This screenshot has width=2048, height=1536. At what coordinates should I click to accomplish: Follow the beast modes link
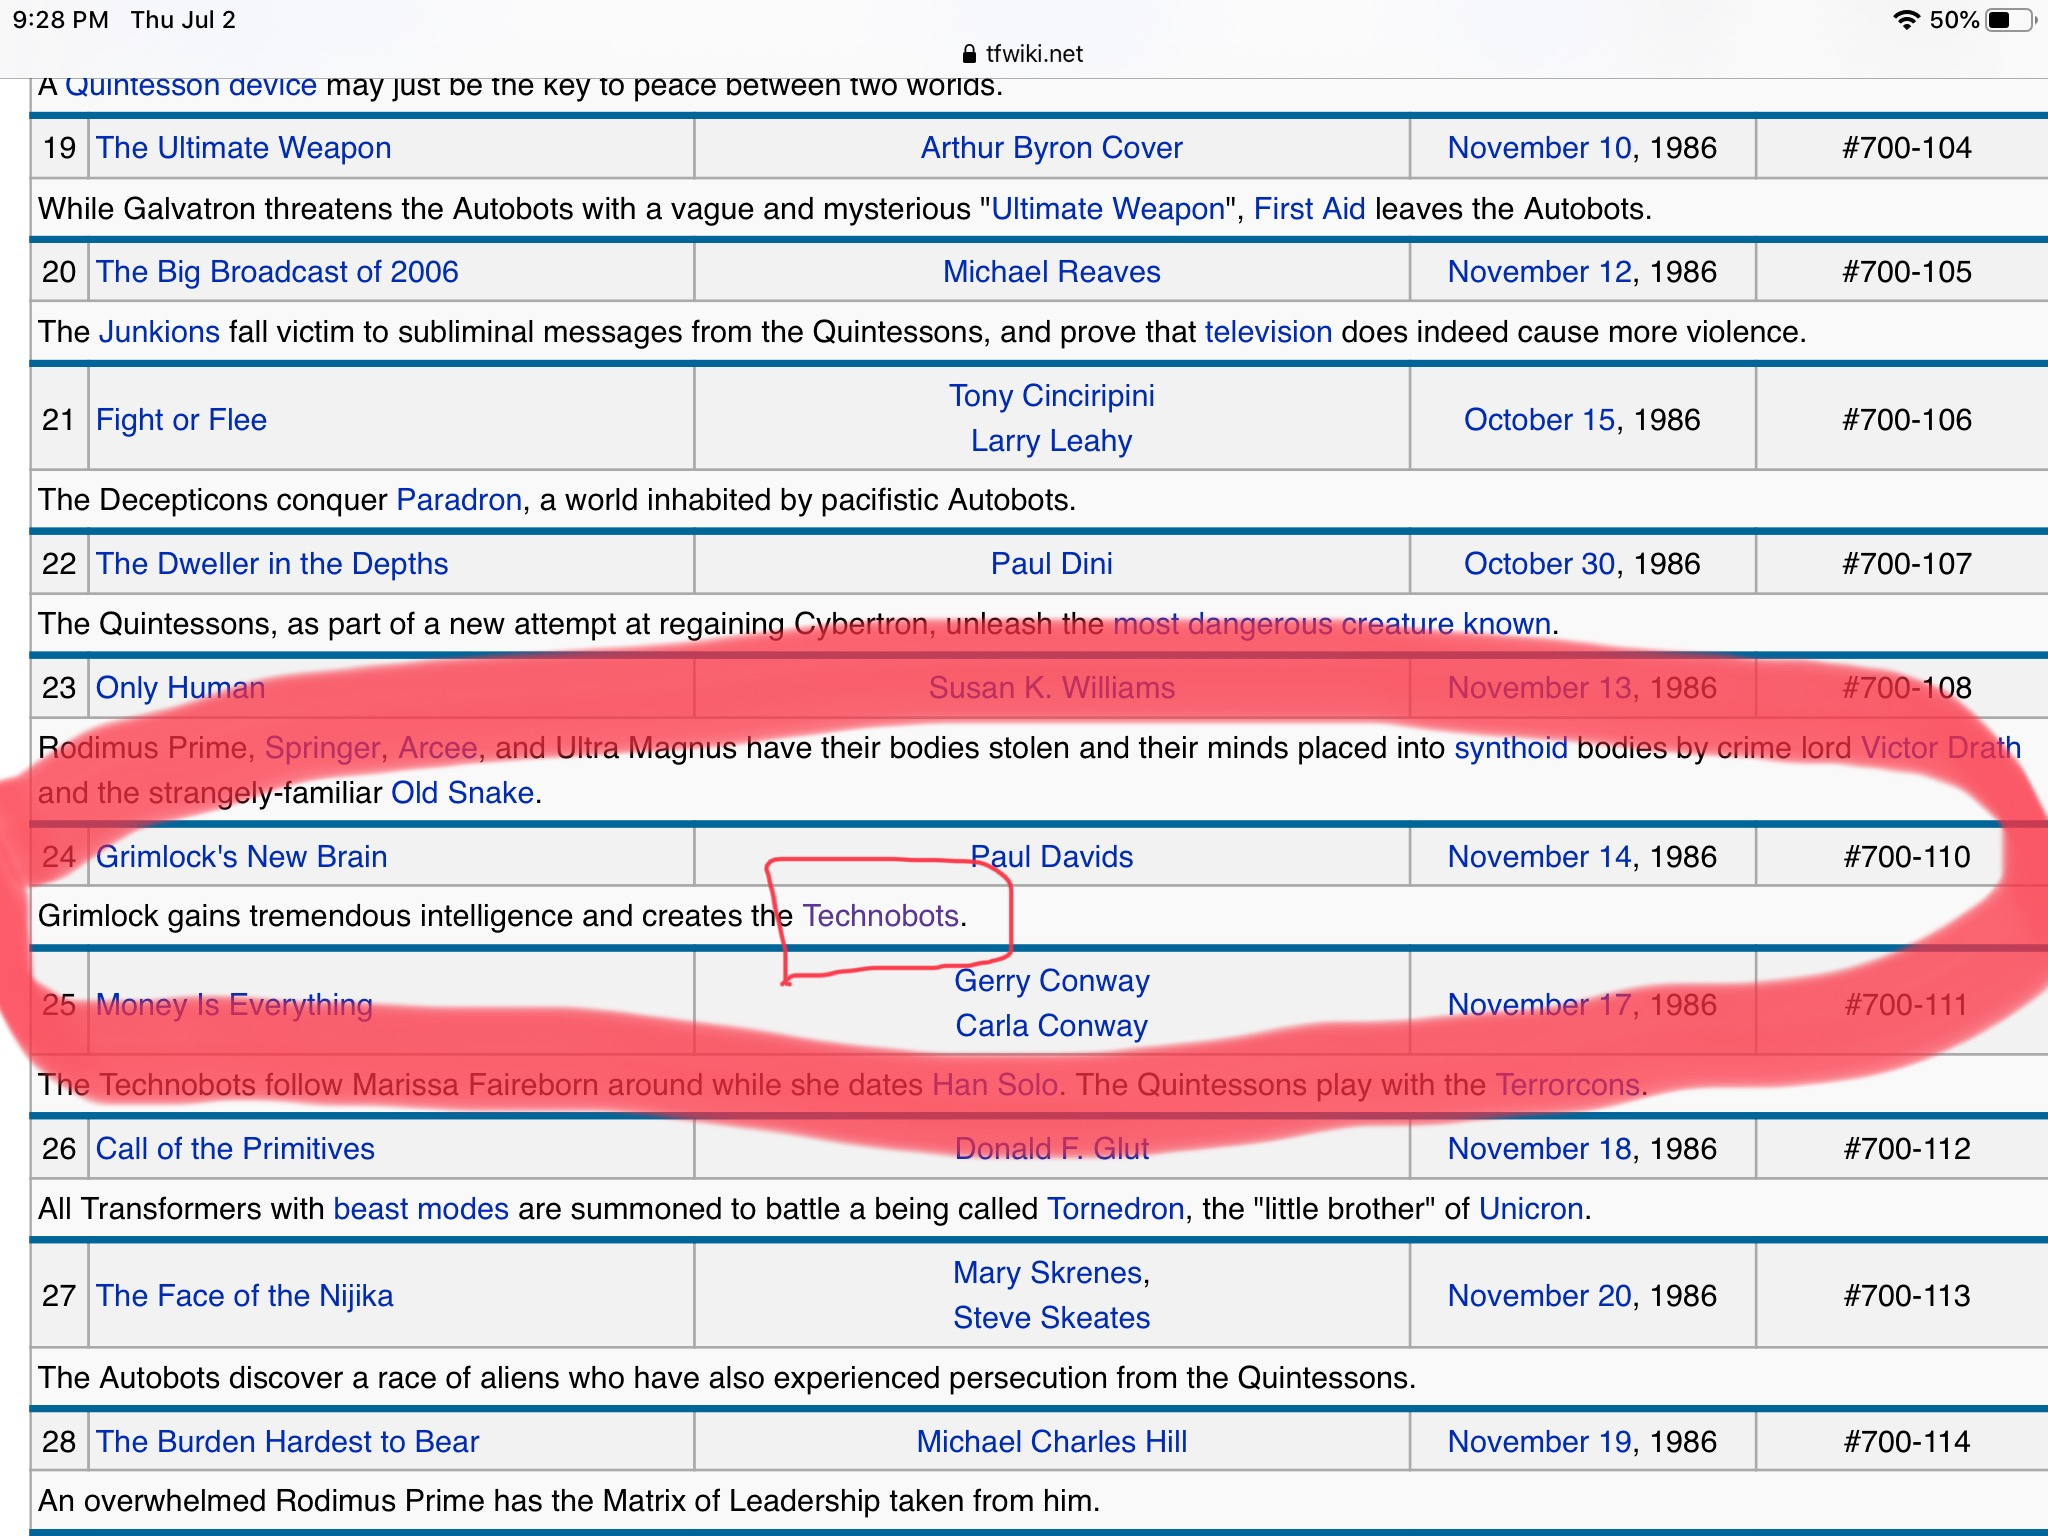pos(421,1209)
